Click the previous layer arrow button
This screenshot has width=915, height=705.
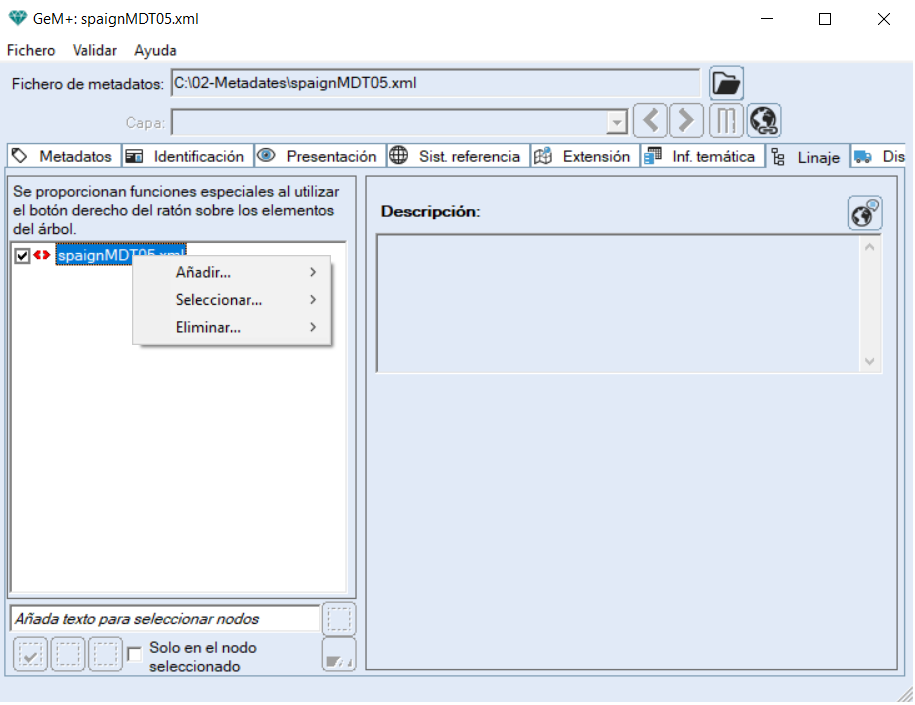click(650, 121)
